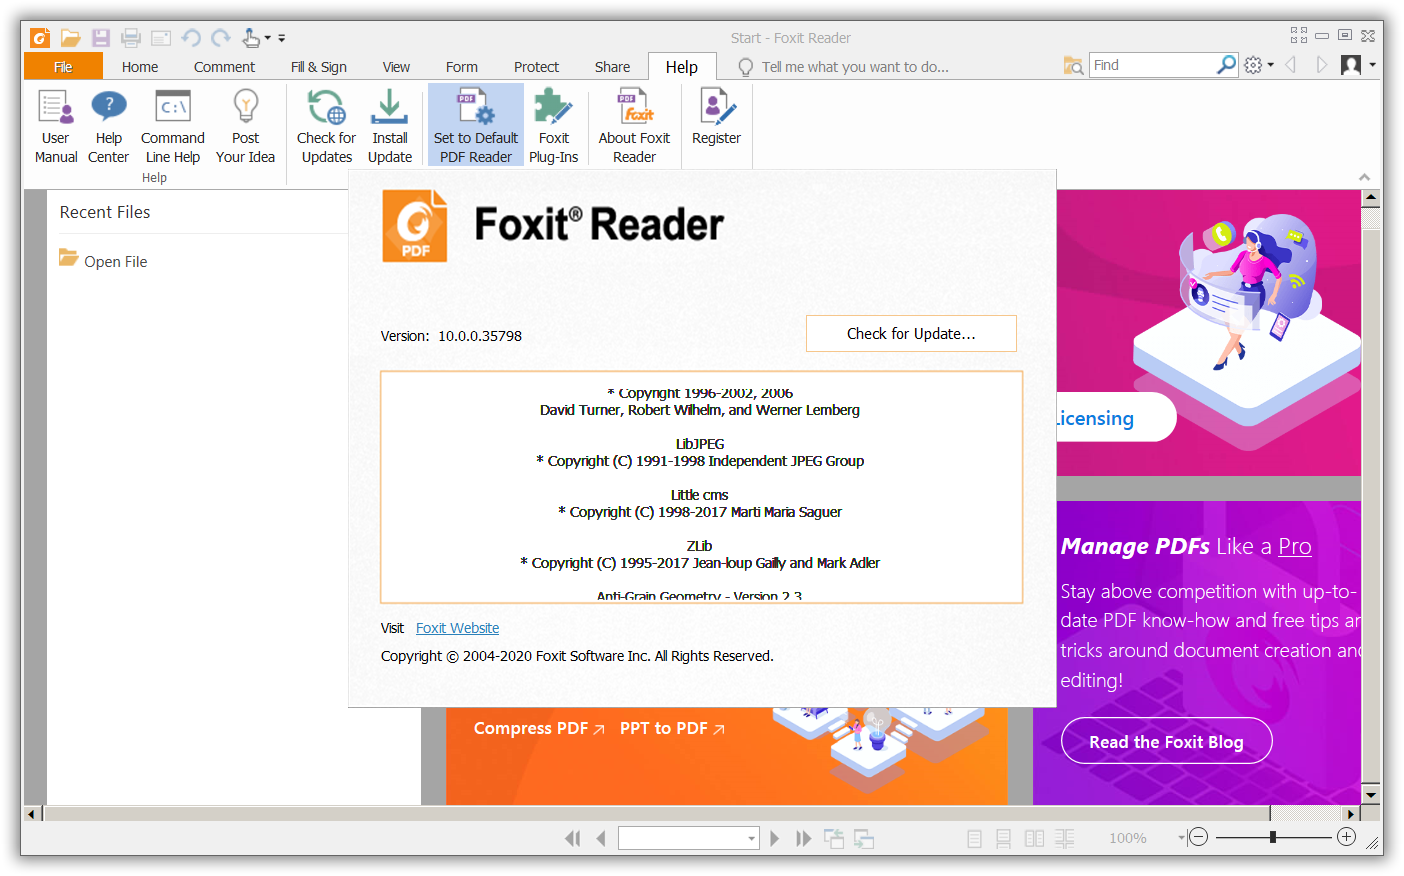Image resolution: width=1404 pixels, height=876 pixels.
Task: Open the User Manual
Action: 56,127
